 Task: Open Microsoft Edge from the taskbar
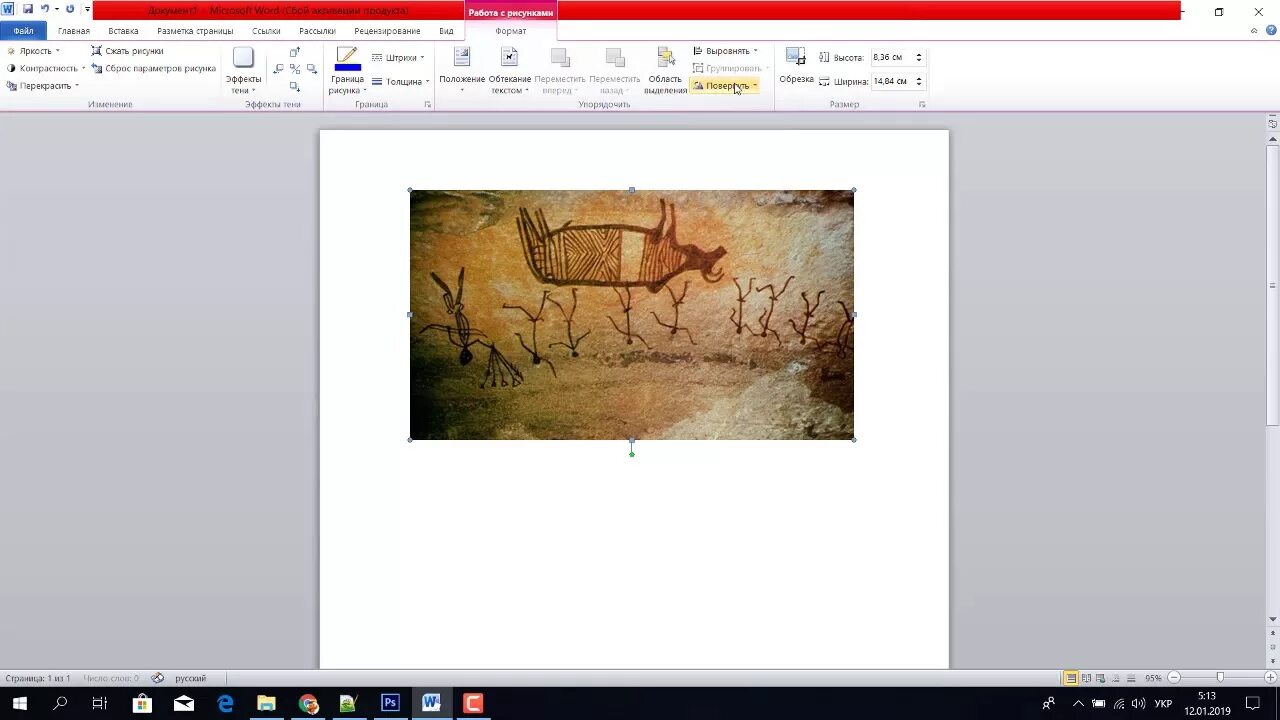tap(225, 704)
